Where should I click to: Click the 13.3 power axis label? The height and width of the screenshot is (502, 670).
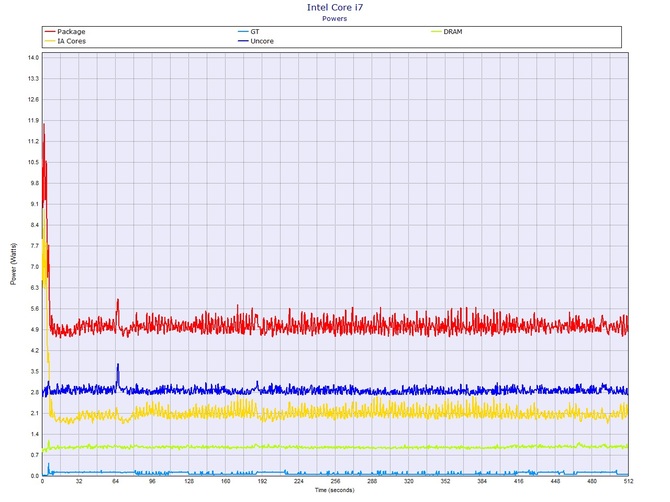pos(33,79)
